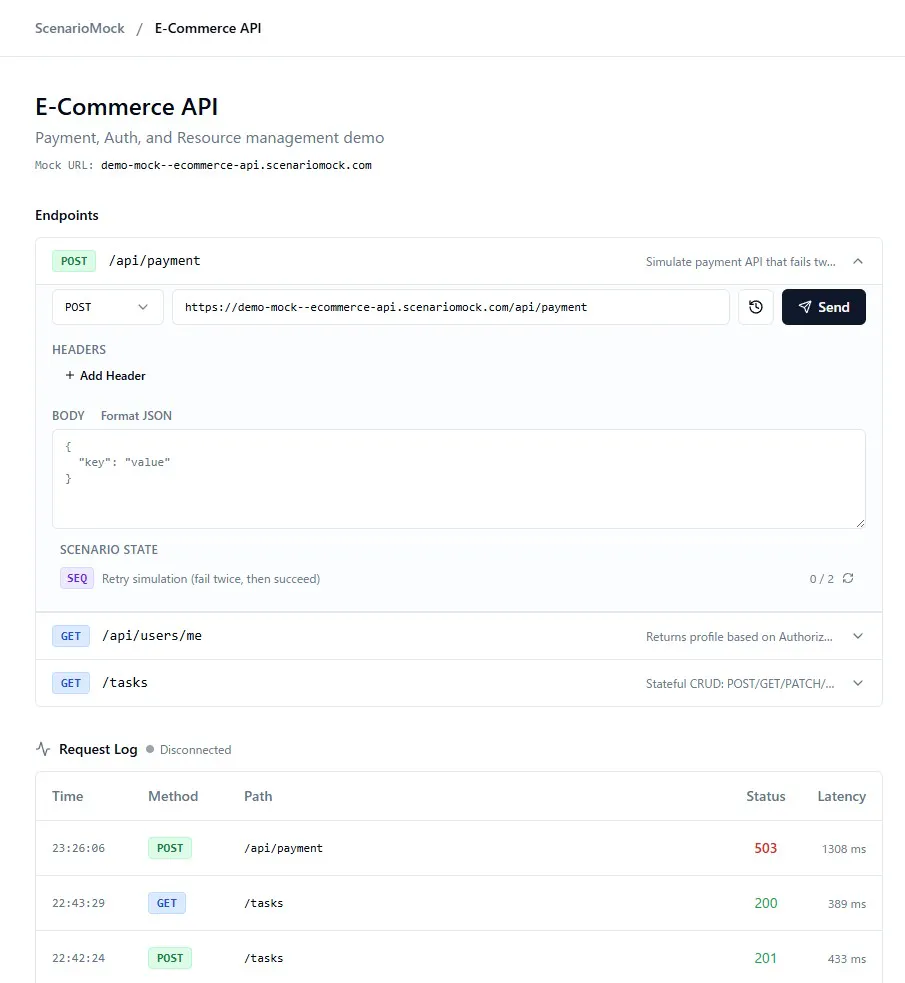Viewport: 905px width, 983px height.
Task: Open the 22:43:29 log entry
Action: point(459,903)
